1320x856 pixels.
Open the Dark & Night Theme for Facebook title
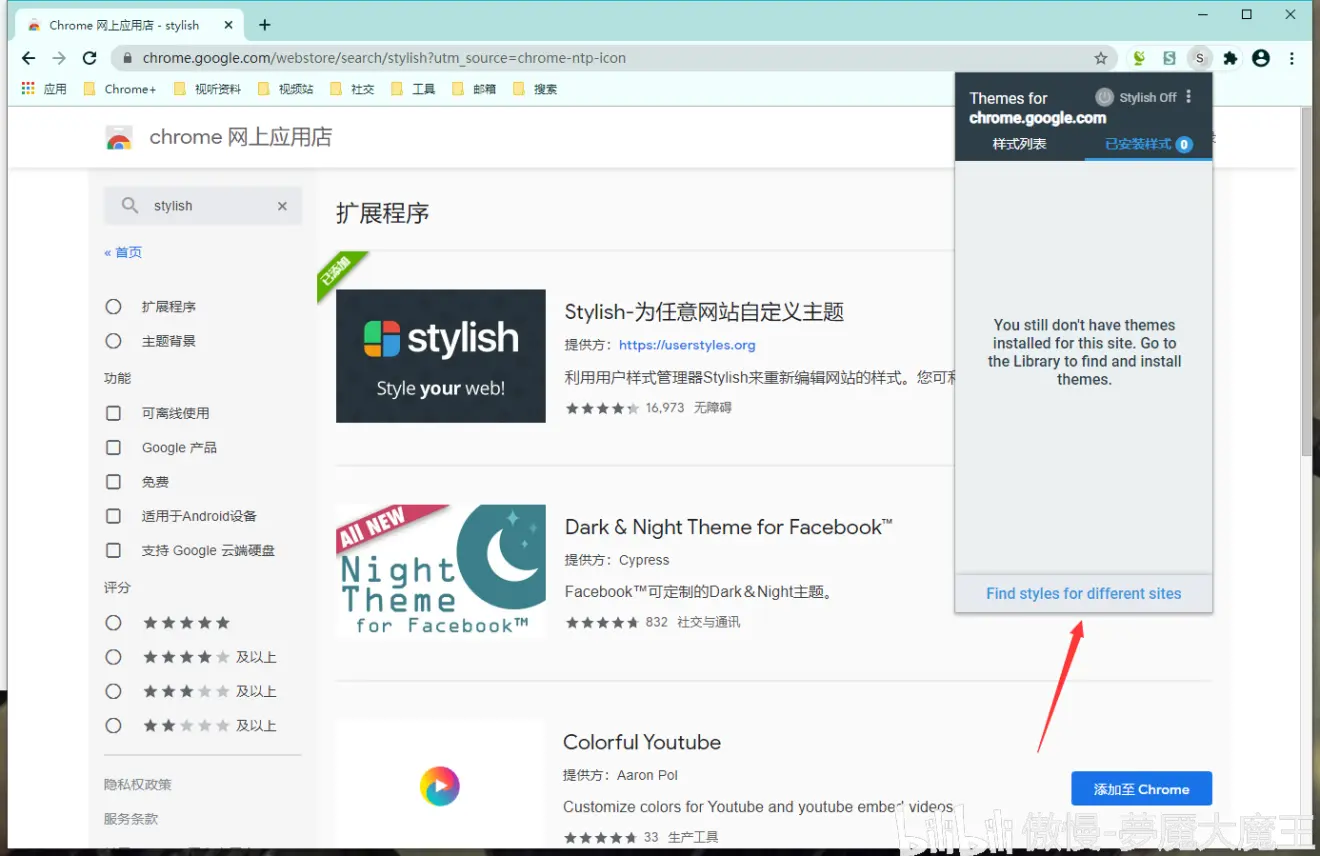(728, 527)
